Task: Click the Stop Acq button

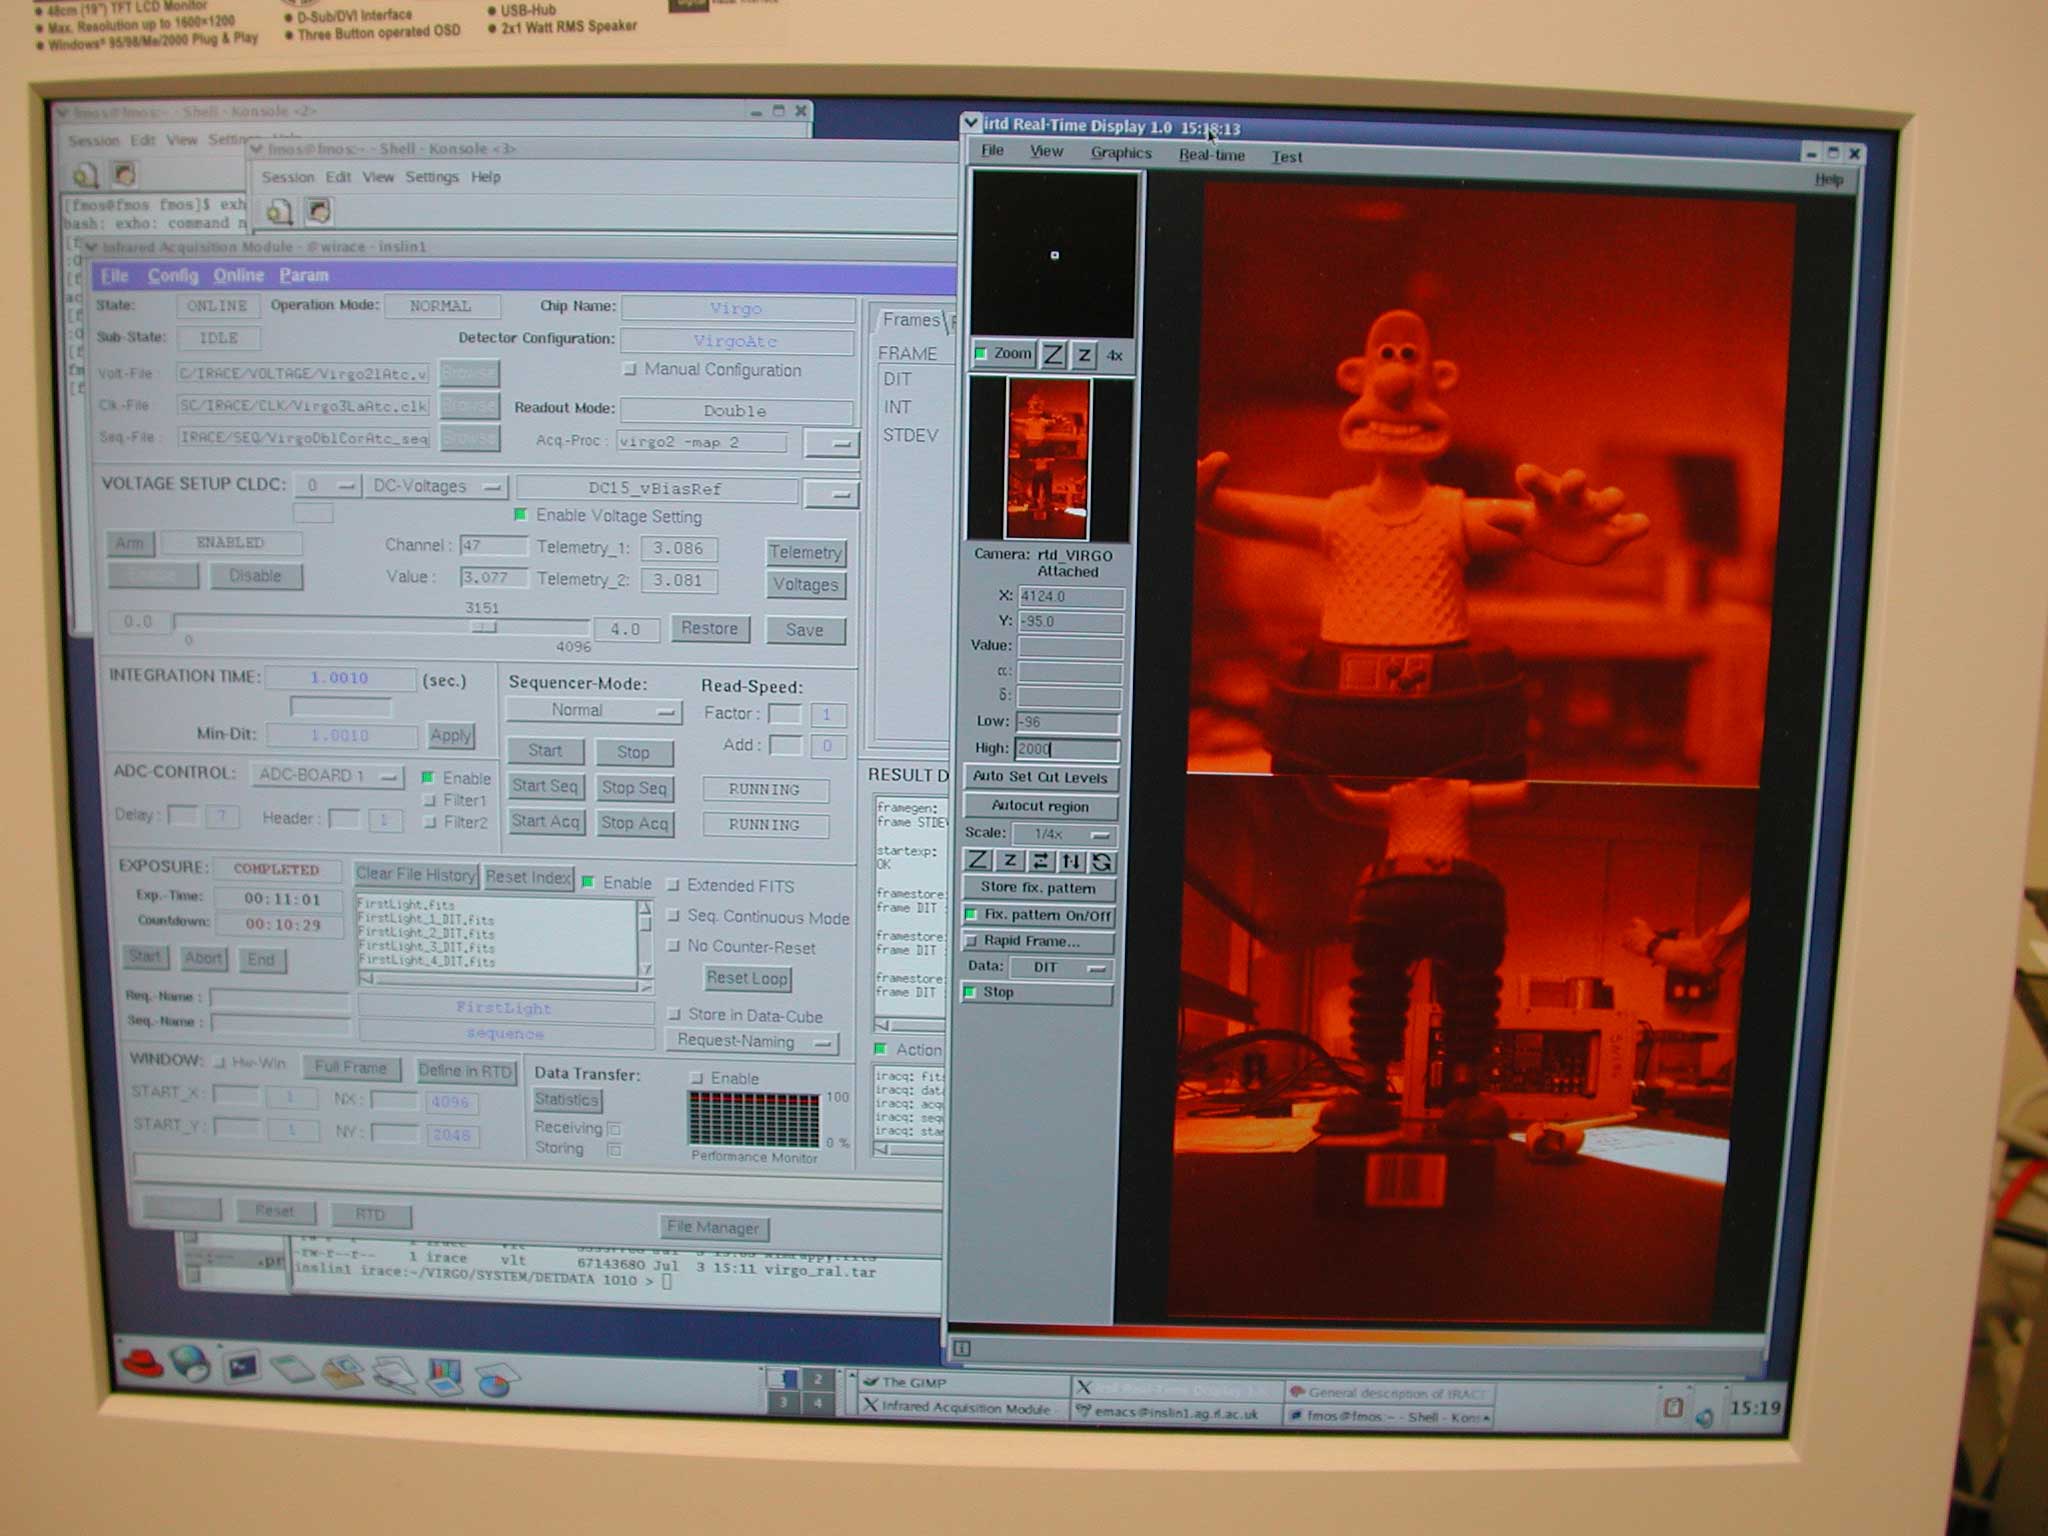Action: pos(635,823)
